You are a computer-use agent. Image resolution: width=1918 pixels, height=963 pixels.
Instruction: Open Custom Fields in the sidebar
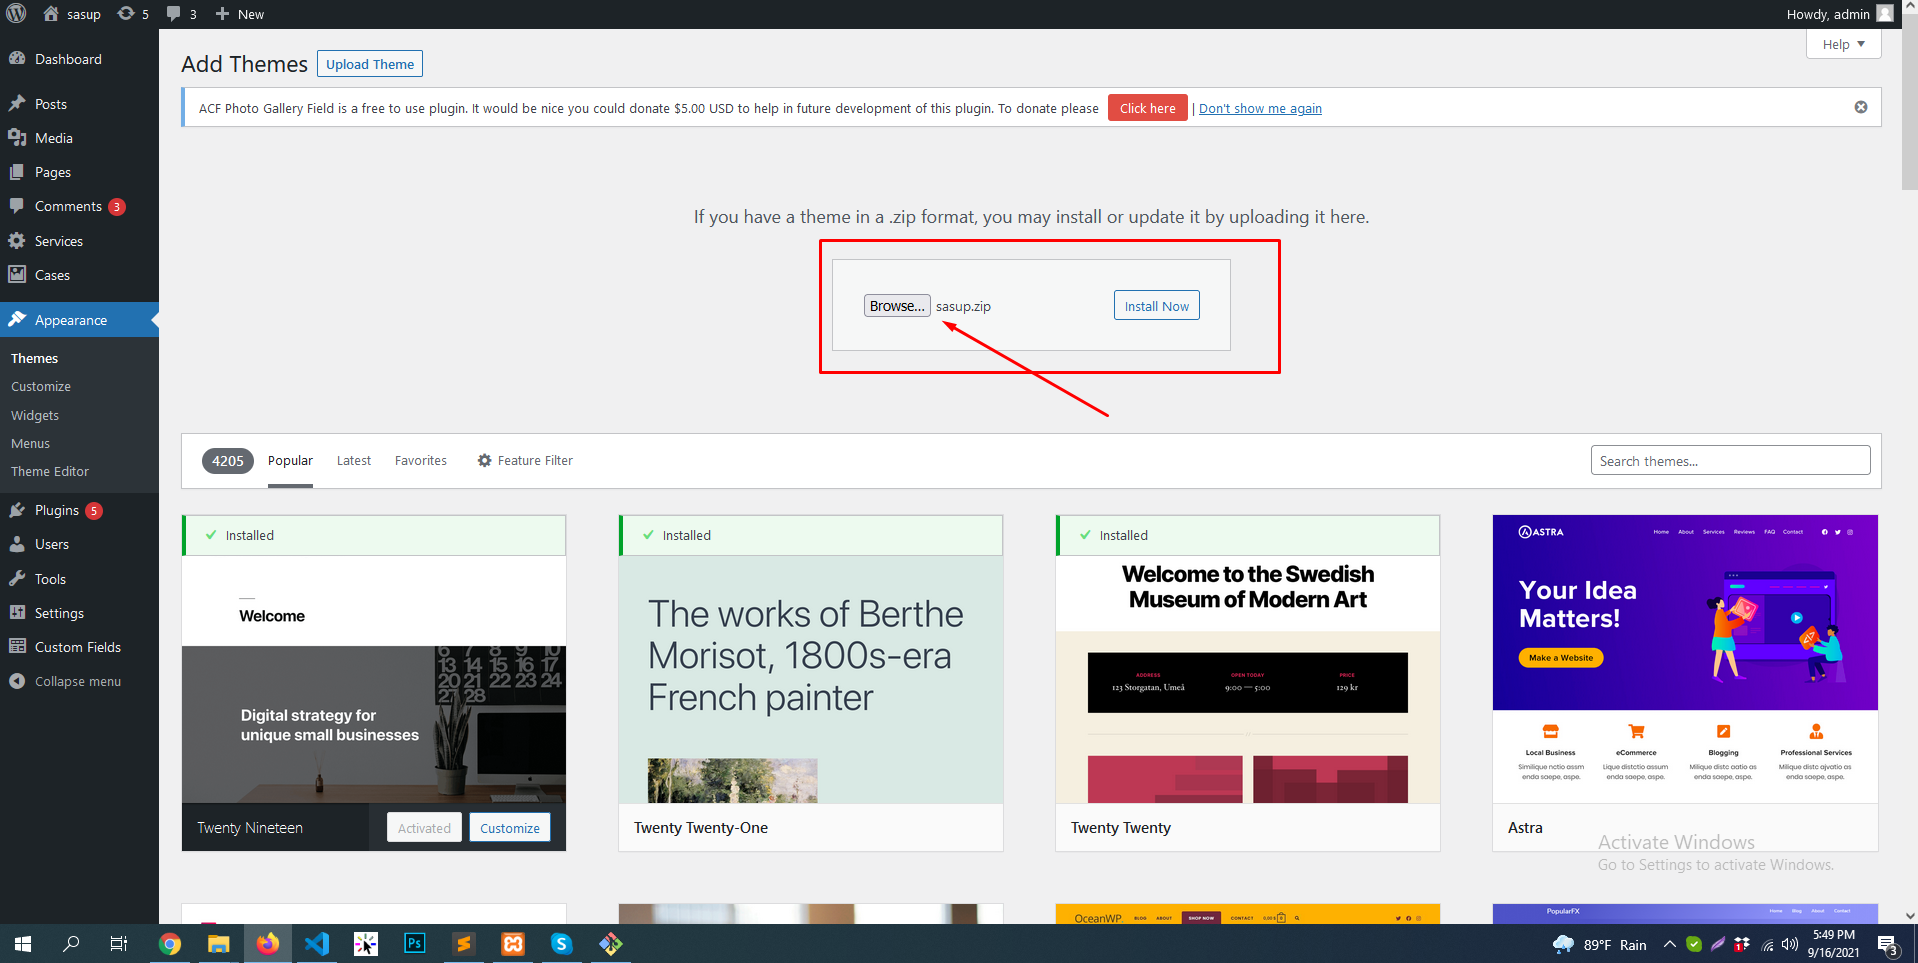click(x=78, y=647)
